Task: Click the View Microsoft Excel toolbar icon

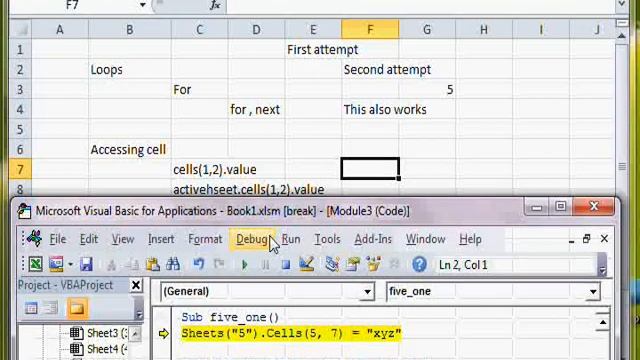Action: (36, 264)
